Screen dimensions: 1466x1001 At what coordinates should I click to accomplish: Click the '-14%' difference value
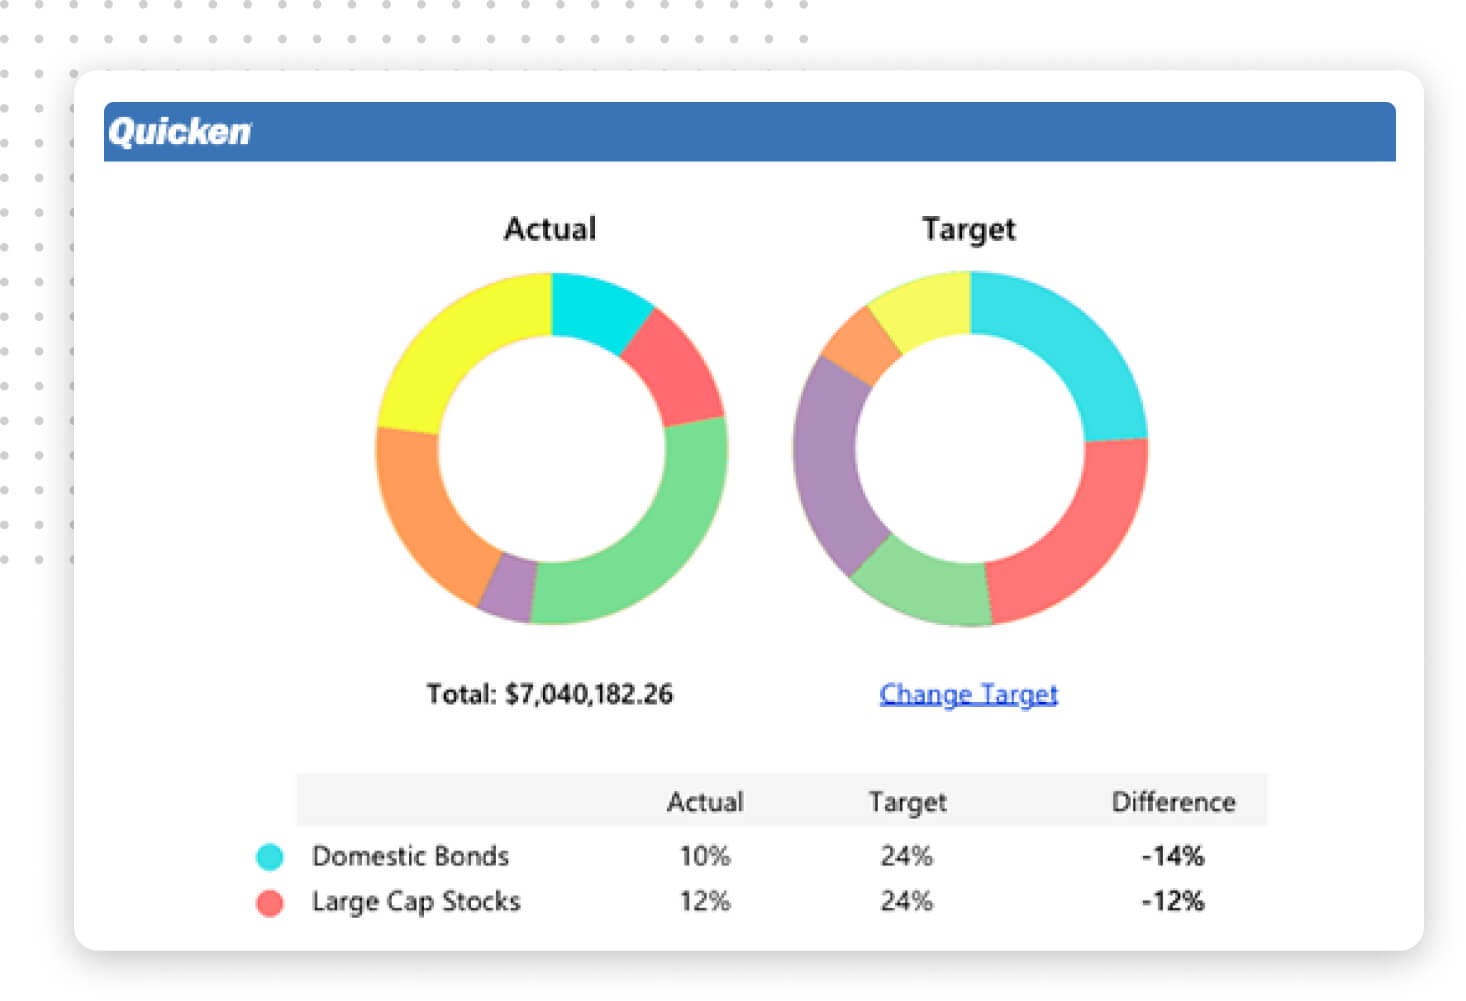click(1173, 857)
